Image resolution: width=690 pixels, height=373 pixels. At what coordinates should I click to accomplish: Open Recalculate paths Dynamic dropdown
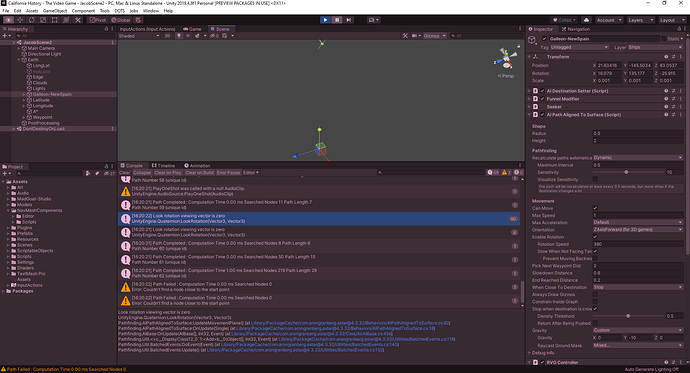pos(638,157)
